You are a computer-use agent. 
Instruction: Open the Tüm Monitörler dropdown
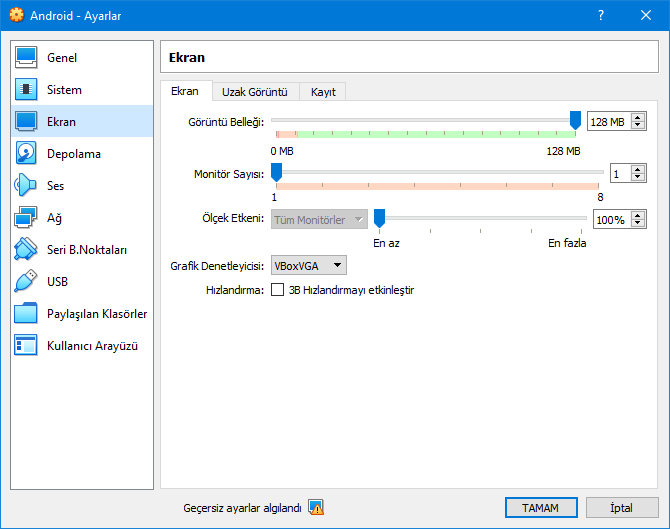click(x=318, y=220)
